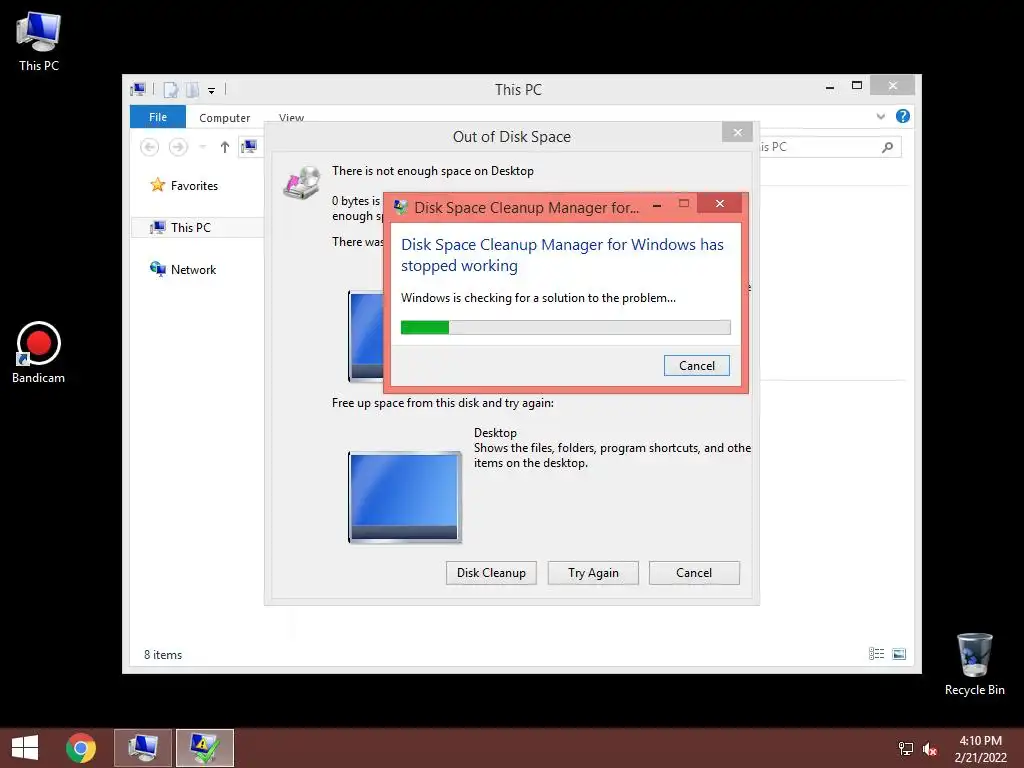Open the Recycle Bin icon

point(974,664)
